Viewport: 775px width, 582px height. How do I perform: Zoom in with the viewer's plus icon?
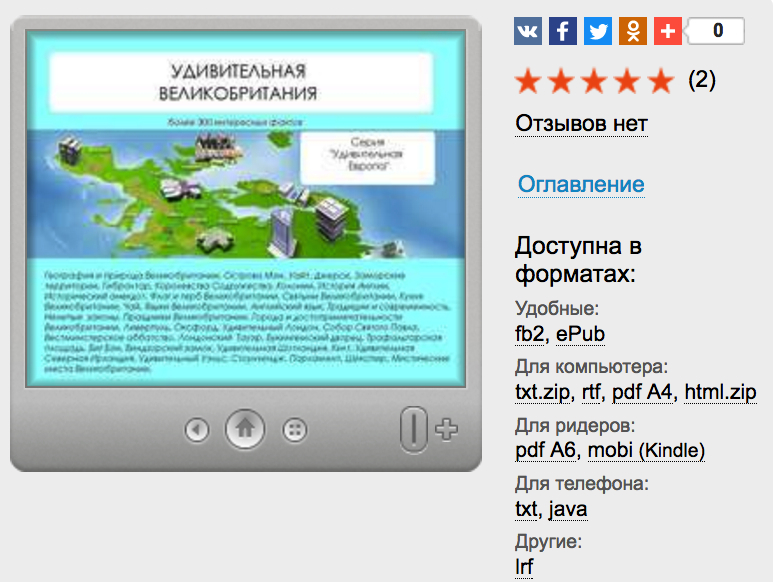pos(446,429)
